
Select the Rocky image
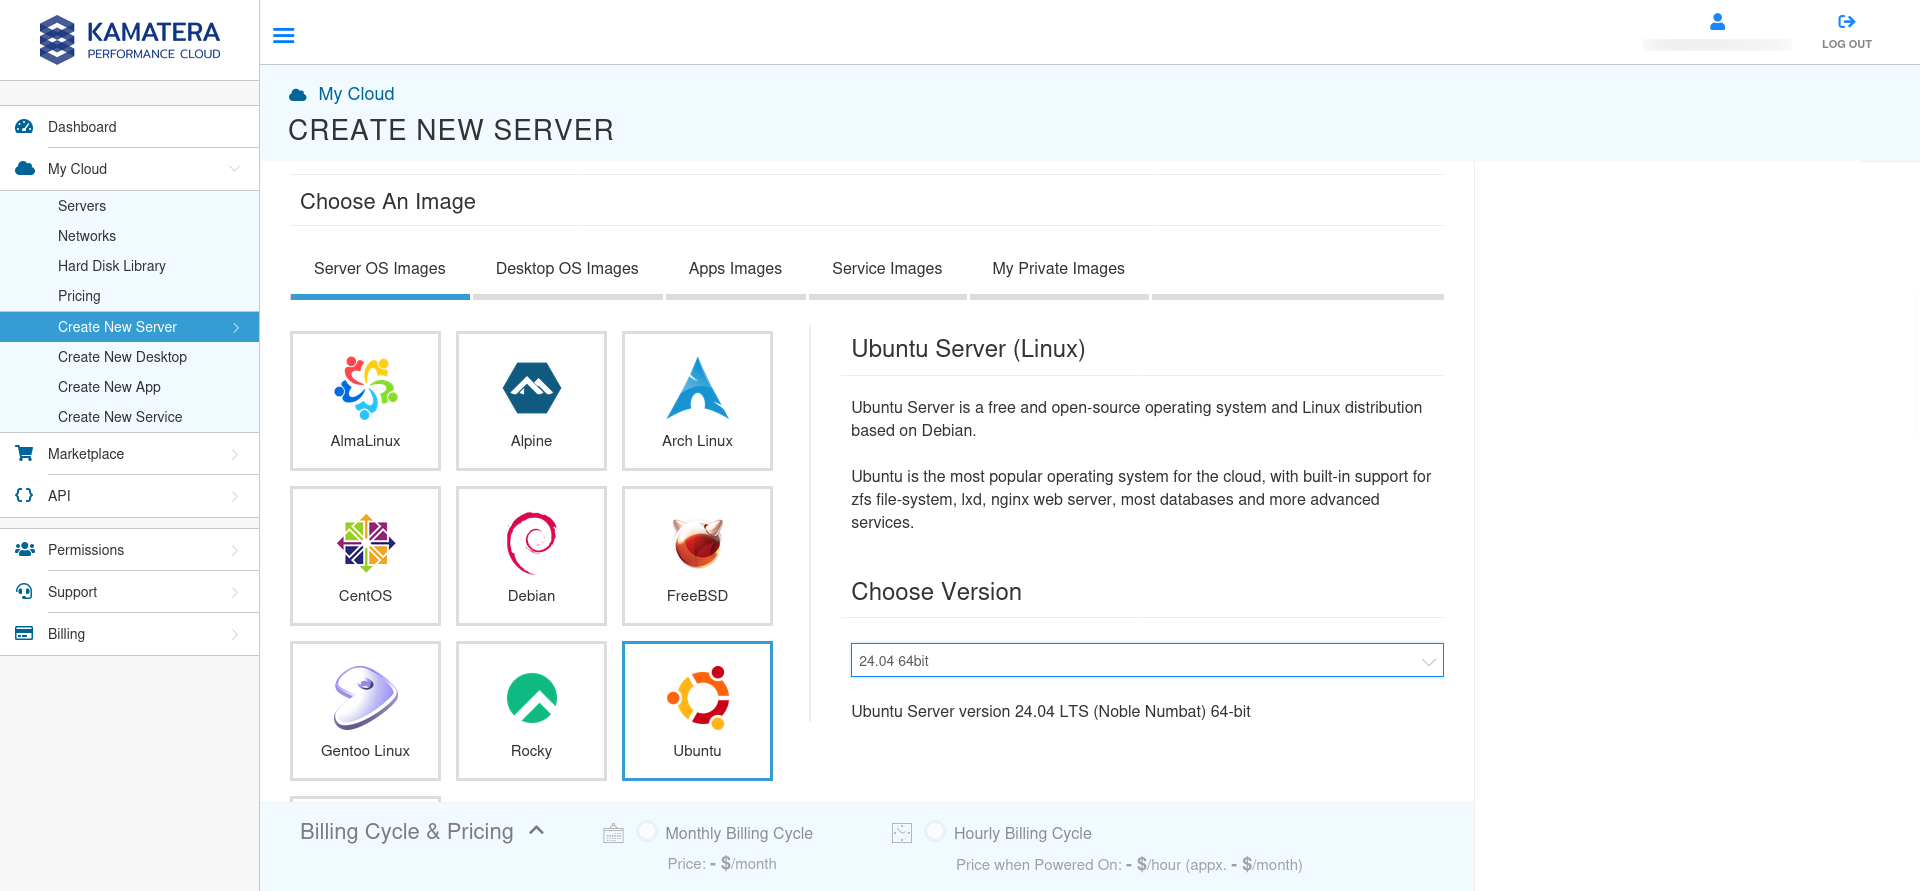[531, 711]
